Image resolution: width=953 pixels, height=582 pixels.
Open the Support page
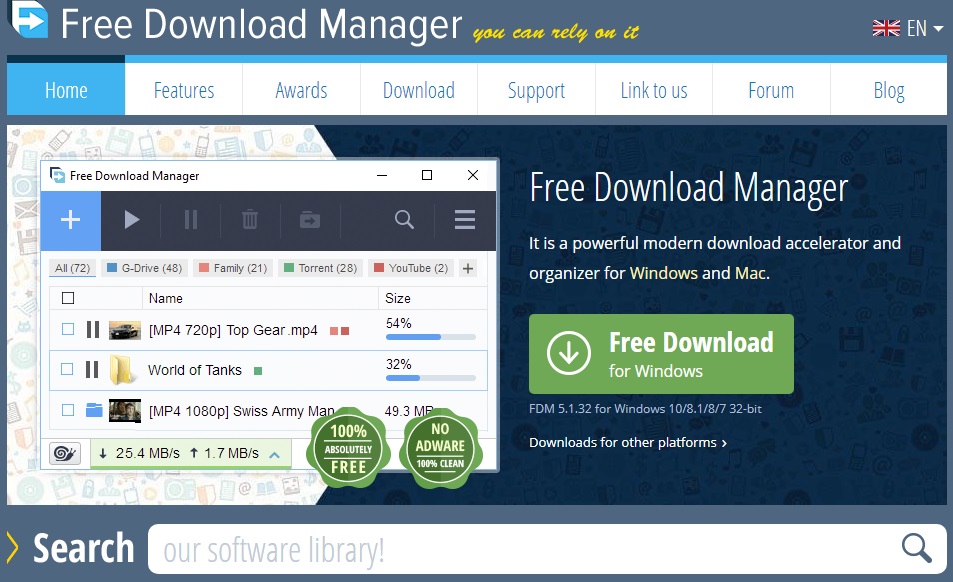pos(536,90)
